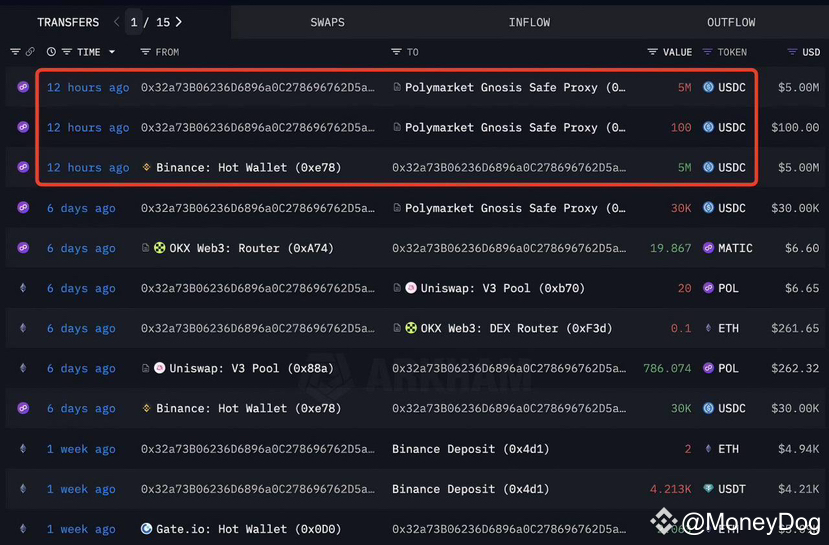Click the value 19.867 MATIC
Viewport: 829px width, 545px height.
pos(670,248)
